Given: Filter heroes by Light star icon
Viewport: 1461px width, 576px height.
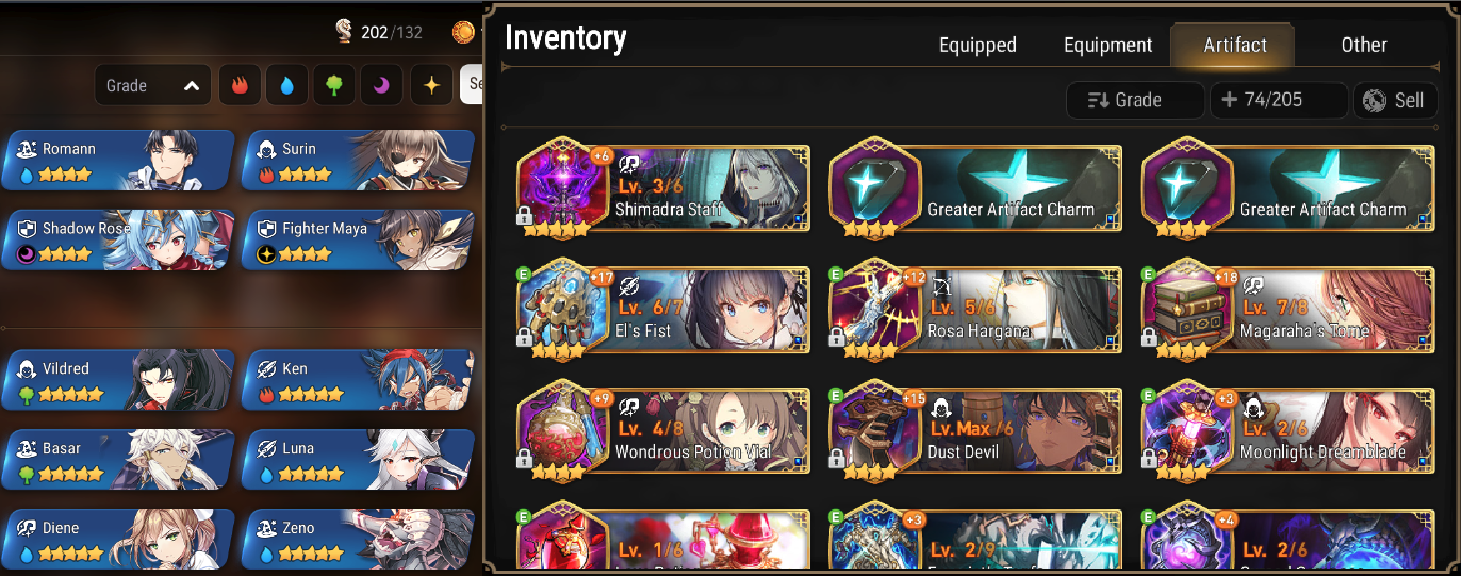Looking at the screenshot, I should pos(431,85).
